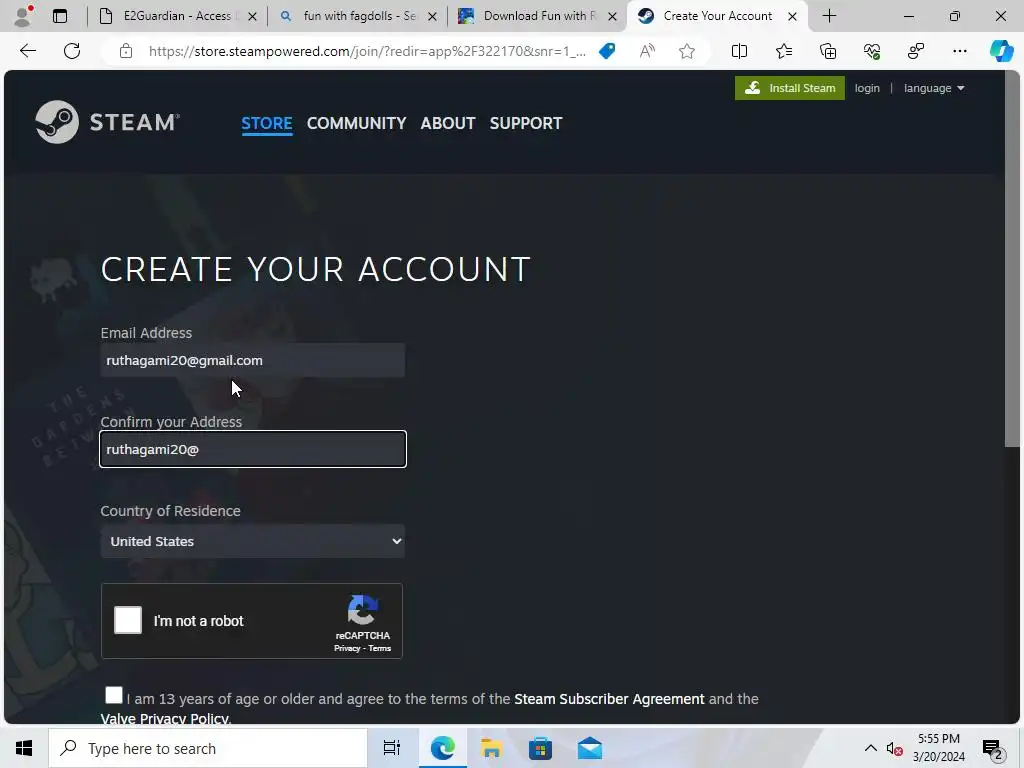Screen dimensions: 1024x768
Task: Click the browser extensions icon
Action: pos(916,51)
